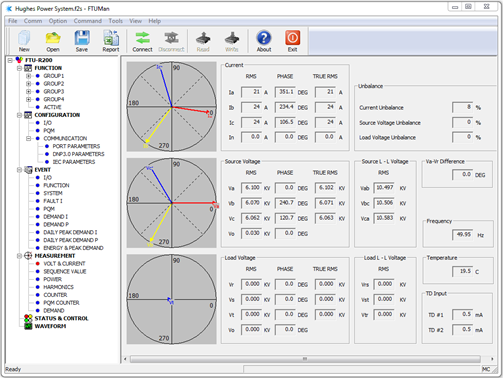
Task: Select PQM COUNTER measurement item
Action: (61, 303)
